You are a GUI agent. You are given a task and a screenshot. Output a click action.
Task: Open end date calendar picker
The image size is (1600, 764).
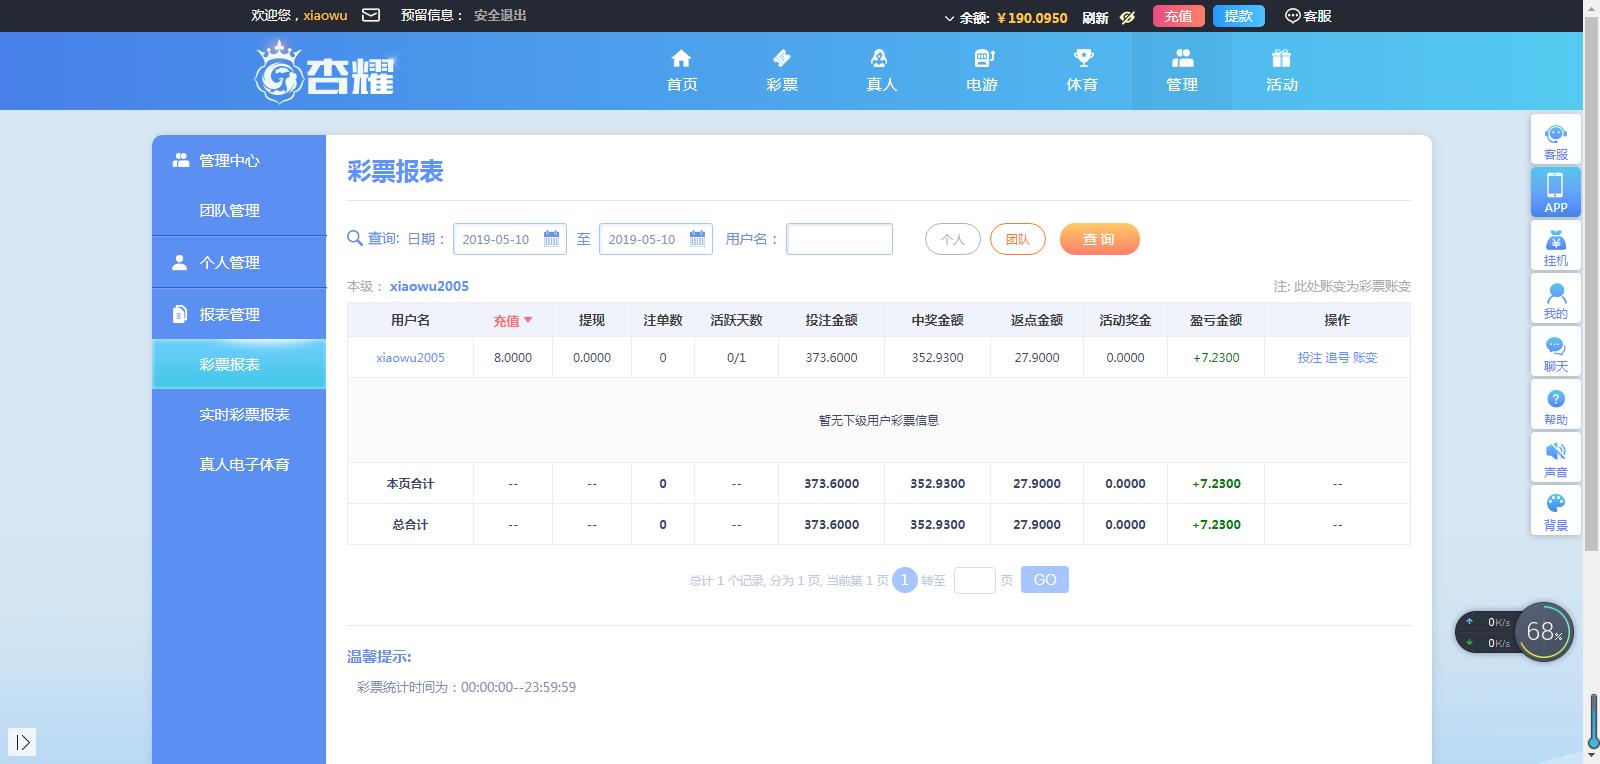[x=697, y=239]
